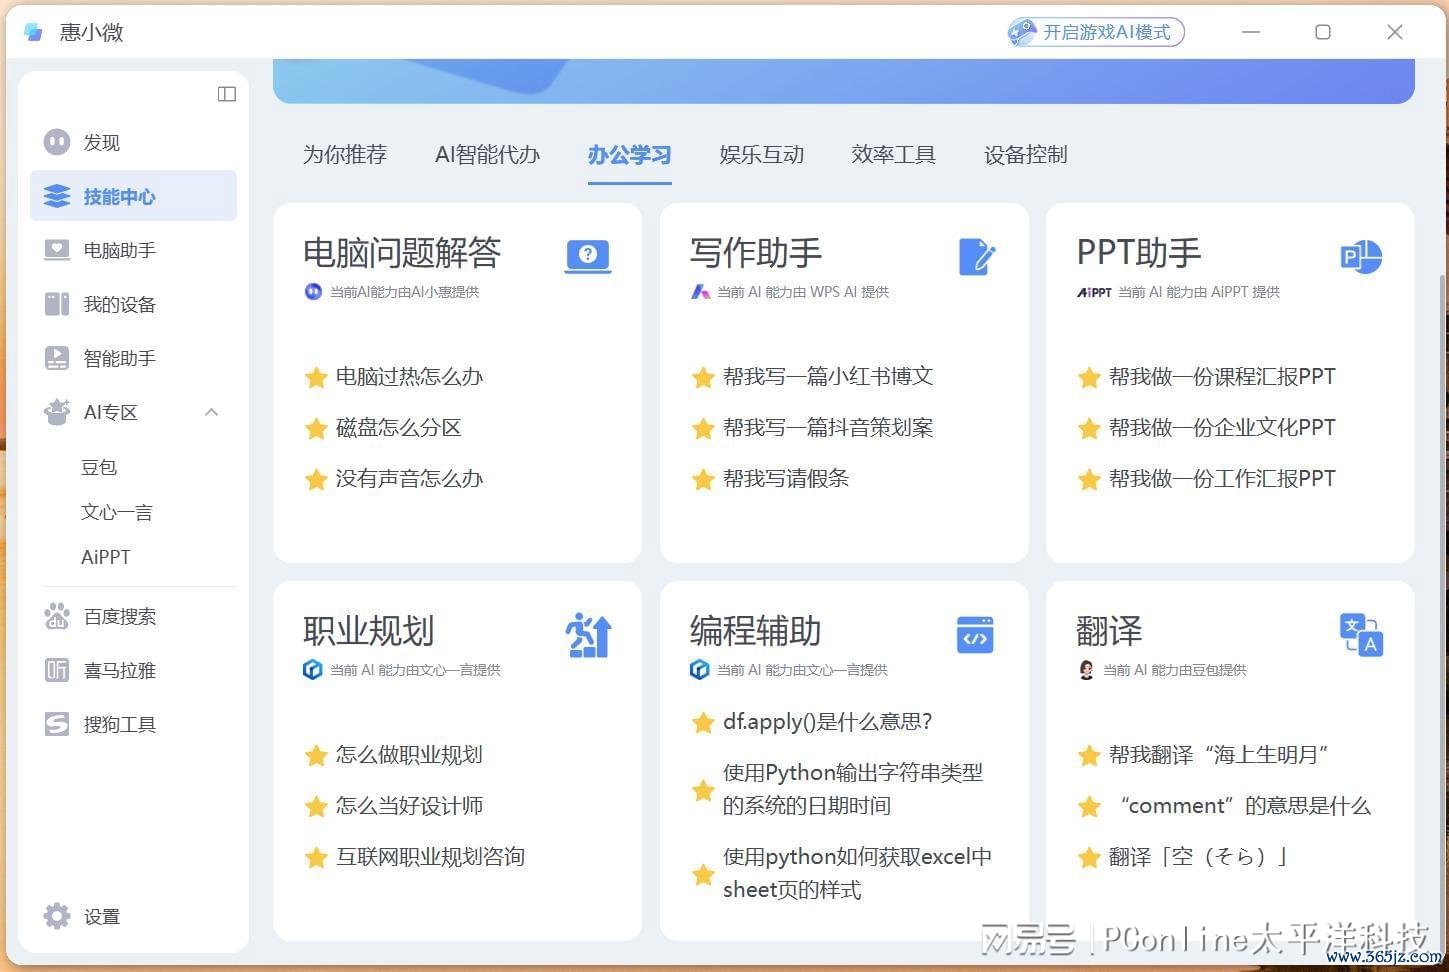This screenshot has width=1449, height=972.
Task: Open 发现 discover icon in sidebar
Action: pos(57,142)
